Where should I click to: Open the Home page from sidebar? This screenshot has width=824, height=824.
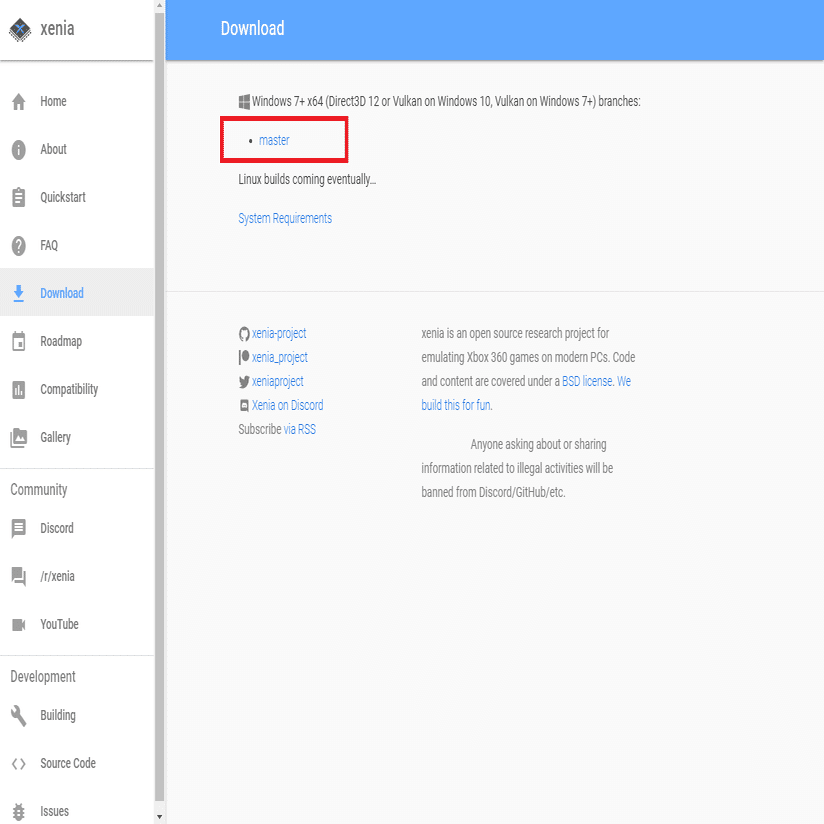coord(77,101)
